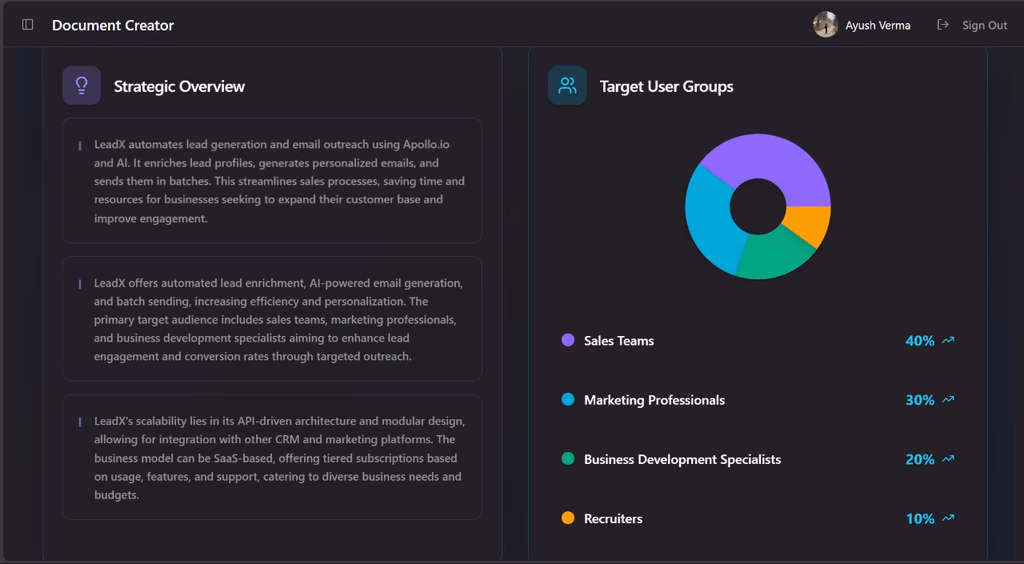Click the 40% value
Screen dimensions: 1024x564
pyautogui.click(x=920, y=340)
